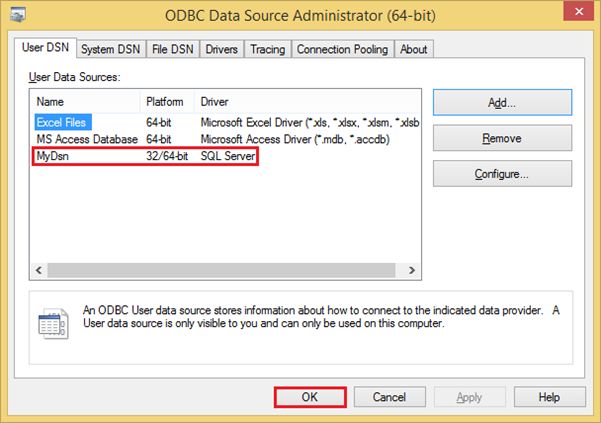This screenshot has width=601, height=423.
Task: Open Help for the dialog
Action: 548,397
